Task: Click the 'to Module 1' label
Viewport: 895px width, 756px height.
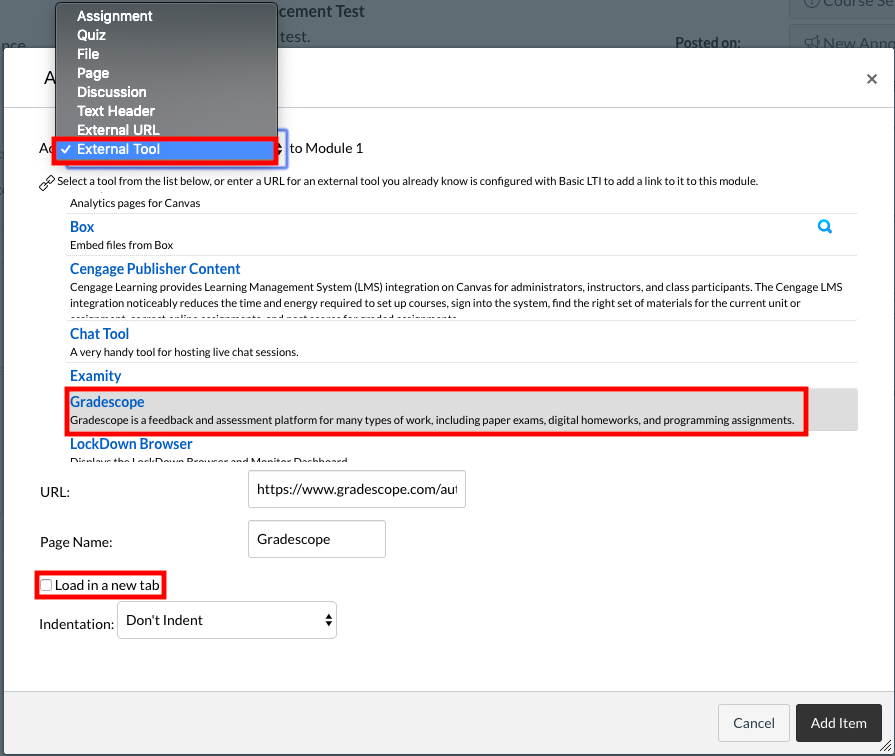Action: tap(326, 148)
